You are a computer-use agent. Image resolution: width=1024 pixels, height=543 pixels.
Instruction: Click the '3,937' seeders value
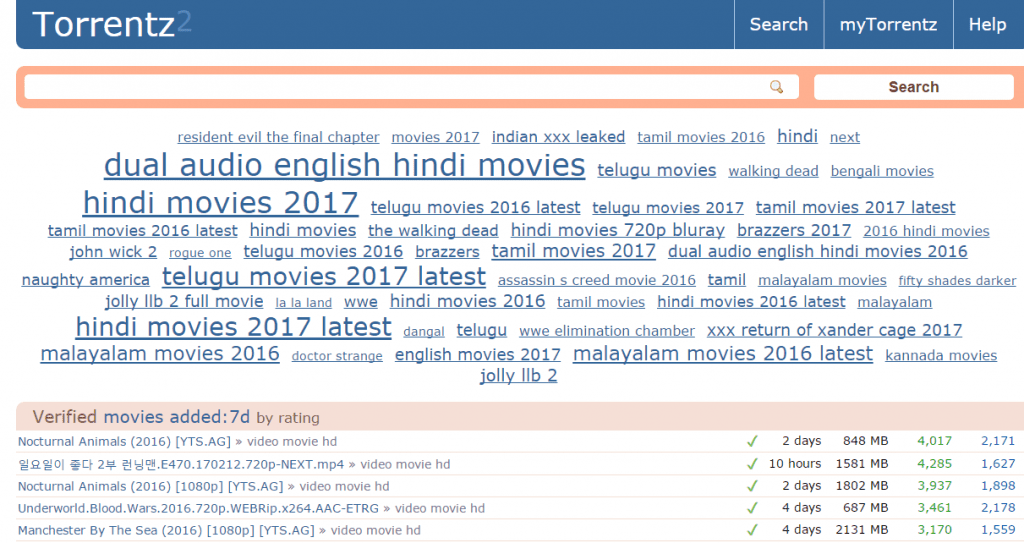(x=935, y=485)
